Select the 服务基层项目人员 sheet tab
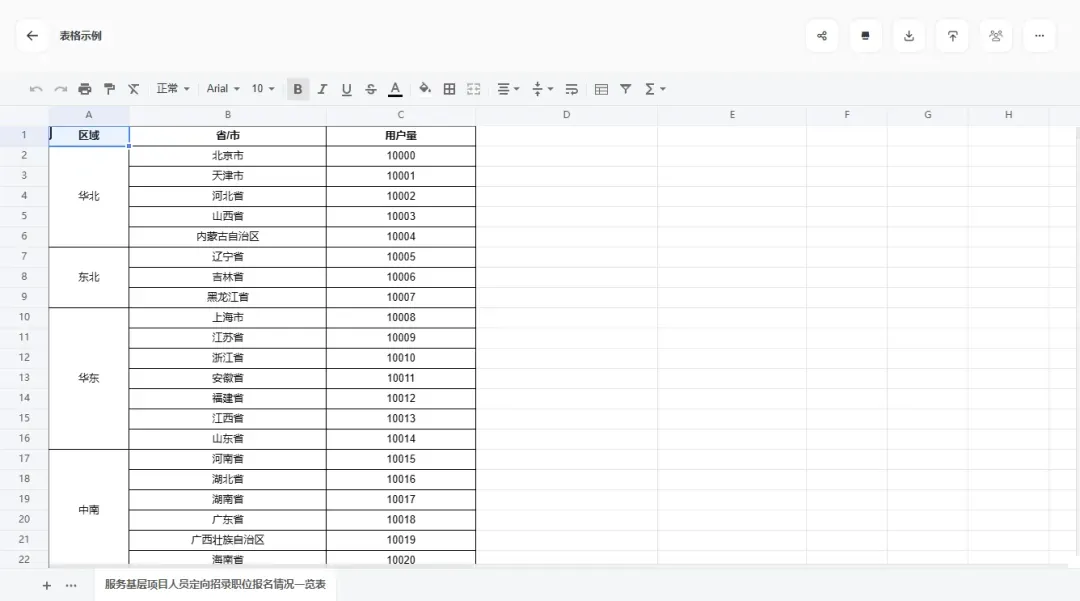The image size is (1080, 601). 215,584
